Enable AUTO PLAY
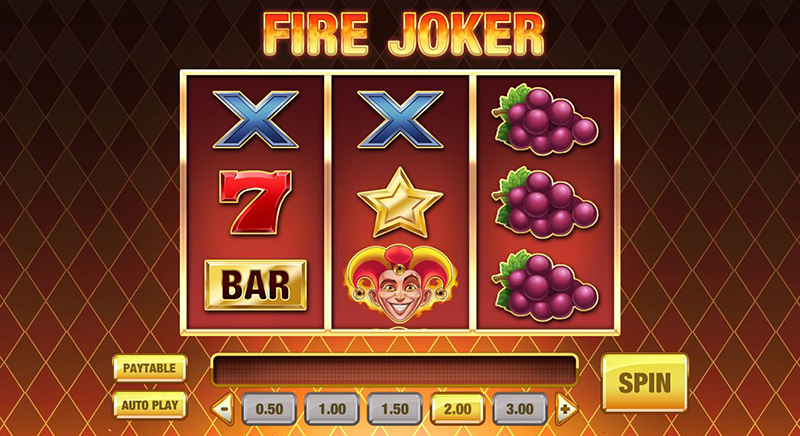The image size is (800, 436). (x=149, y=405)
